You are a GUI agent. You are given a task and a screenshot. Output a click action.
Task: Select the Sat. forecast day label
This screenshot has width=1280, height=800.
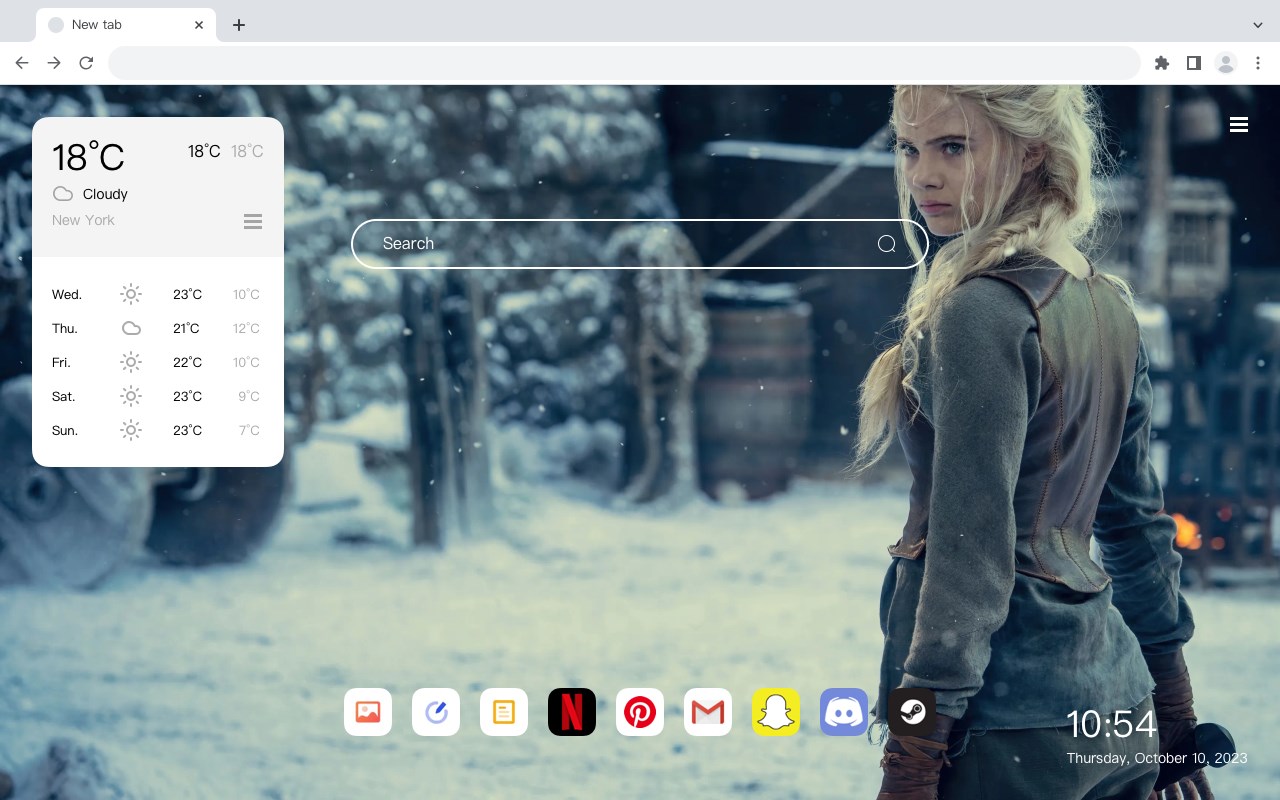click(x=64, y=397)
